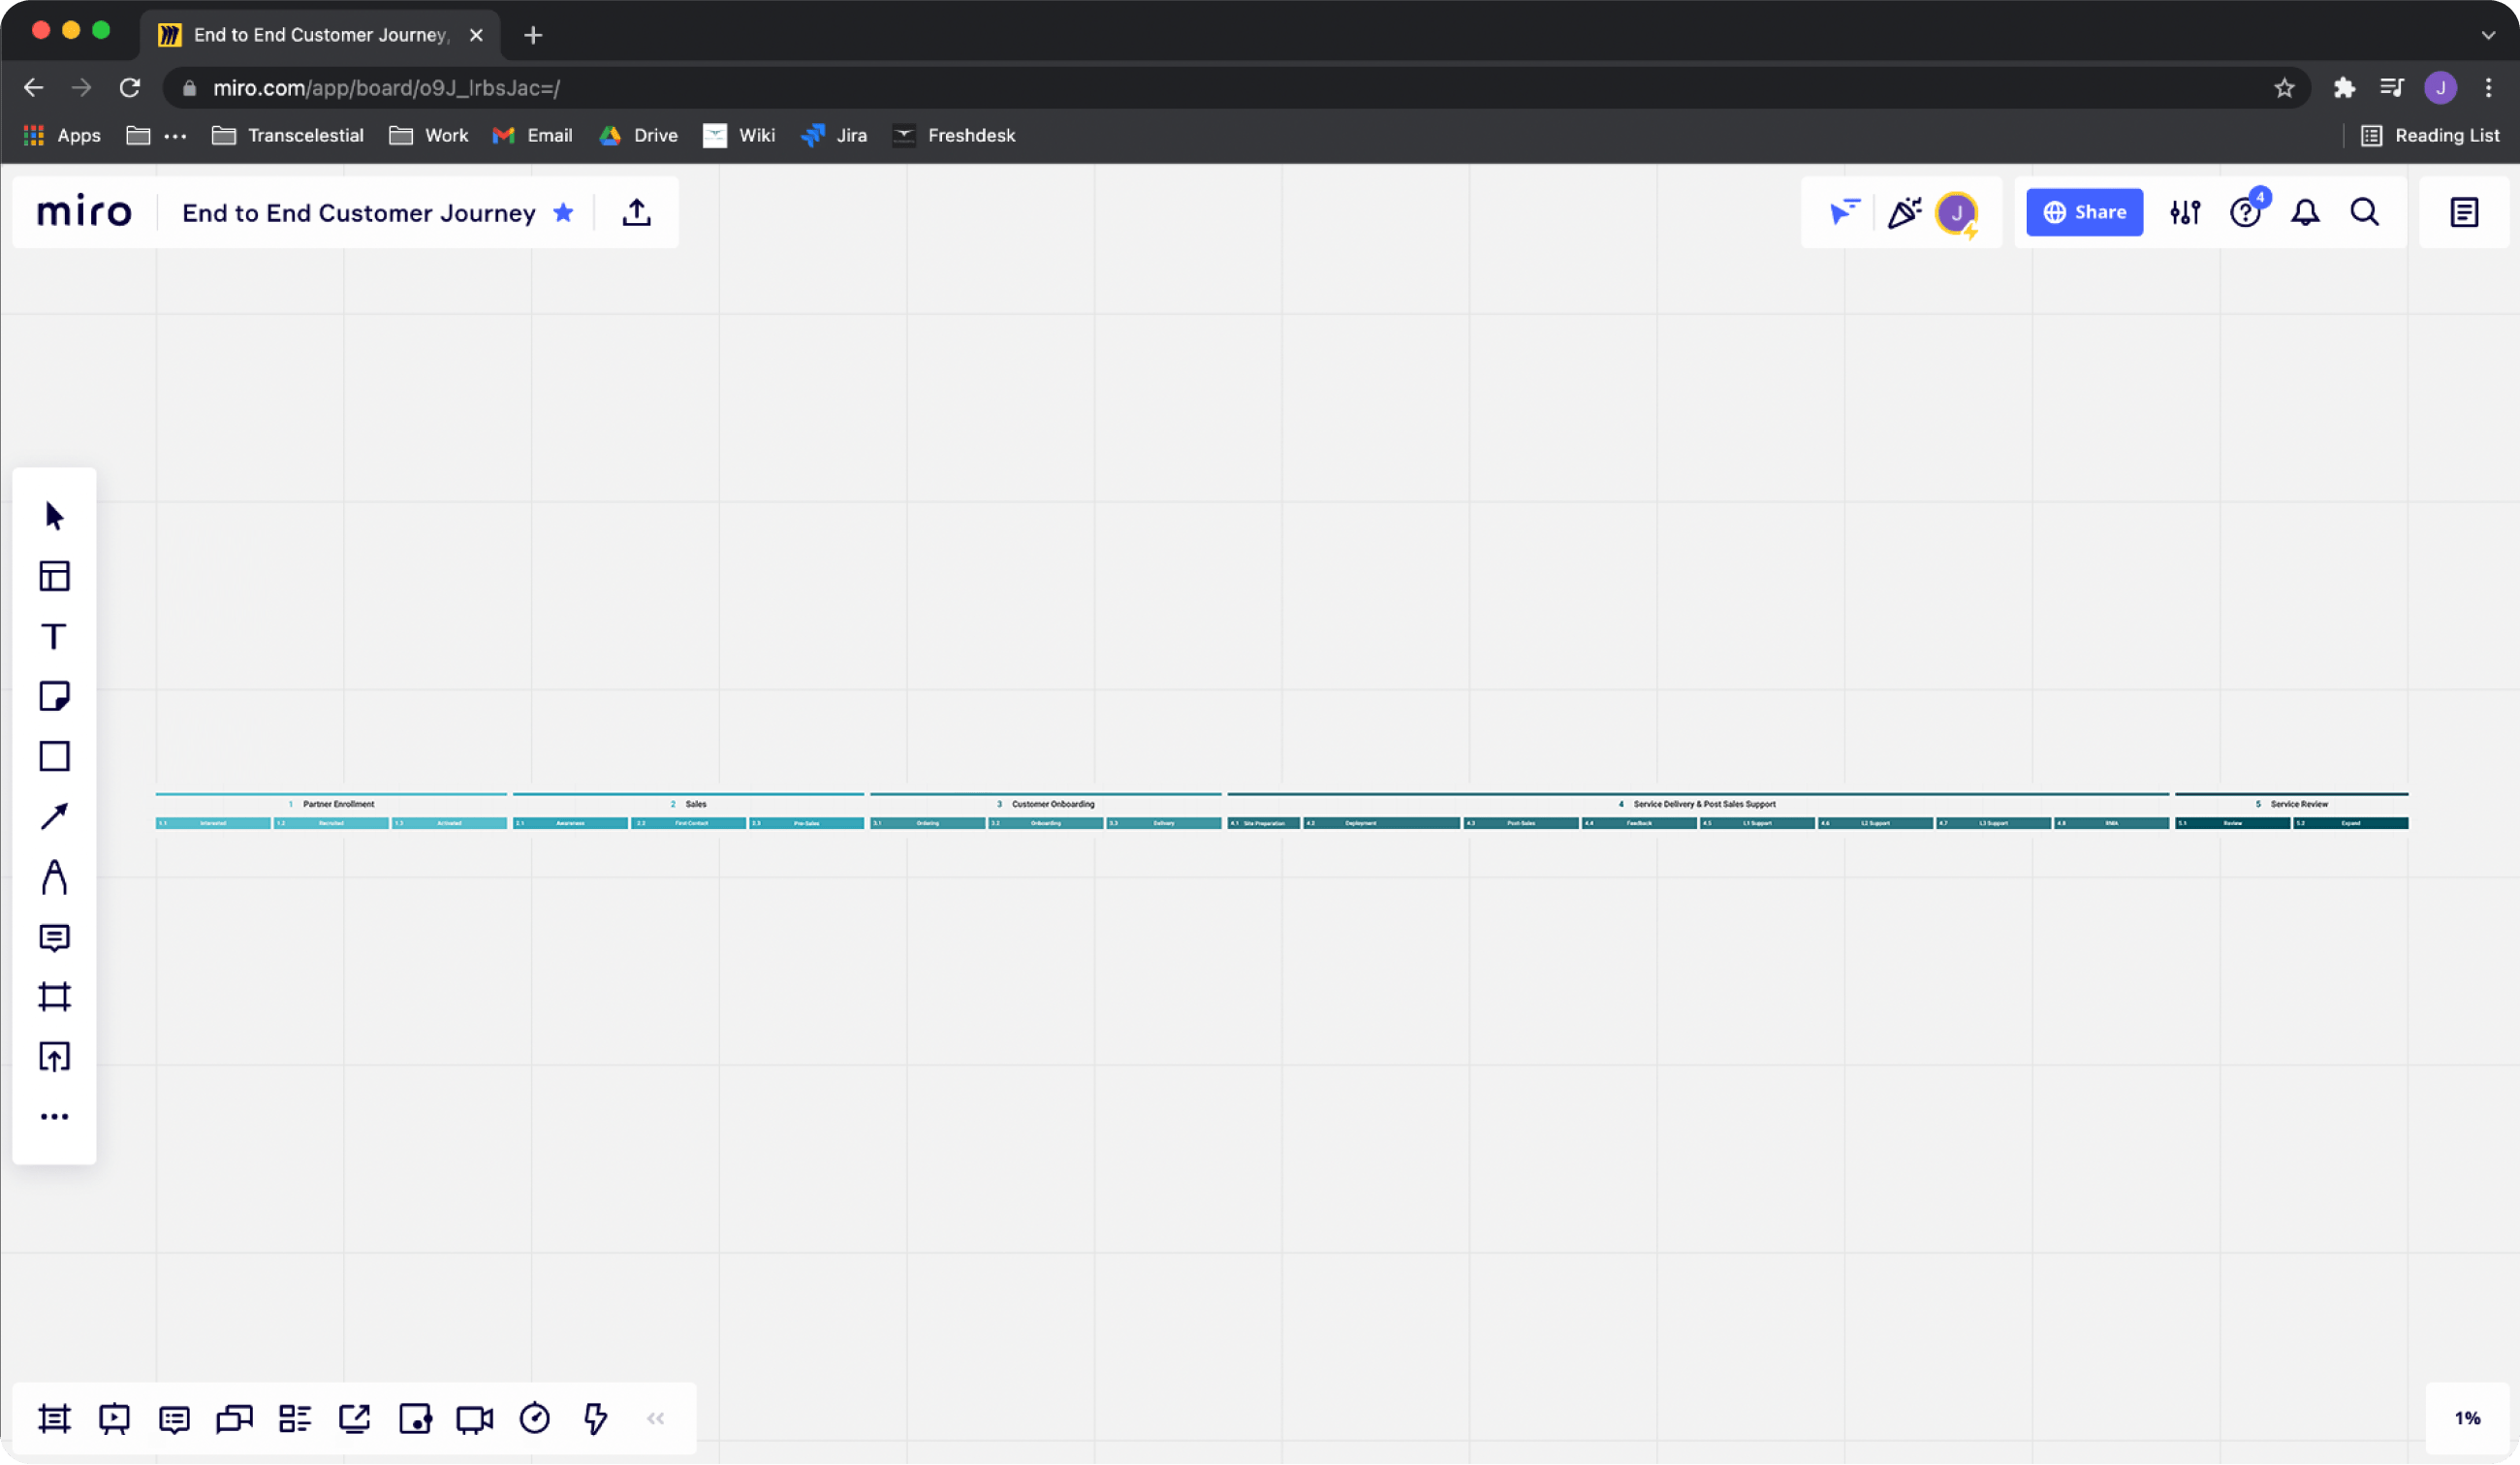This screenshot has height=1465, width=2520.
Task: Open the Work bookmarks folder
Action: click(429, 135)
